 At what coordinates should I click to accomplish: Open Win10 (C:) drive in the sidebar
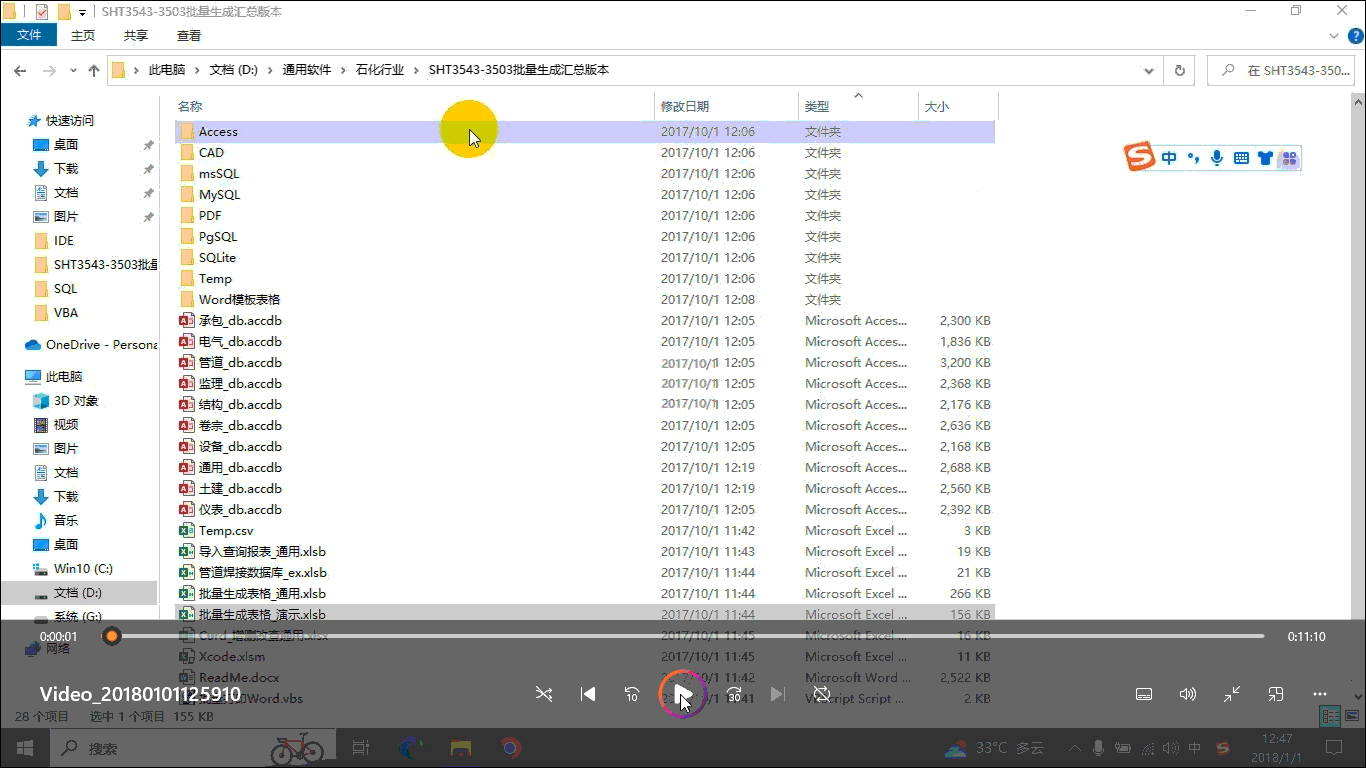pyautogui.click(x=83, y=569)
